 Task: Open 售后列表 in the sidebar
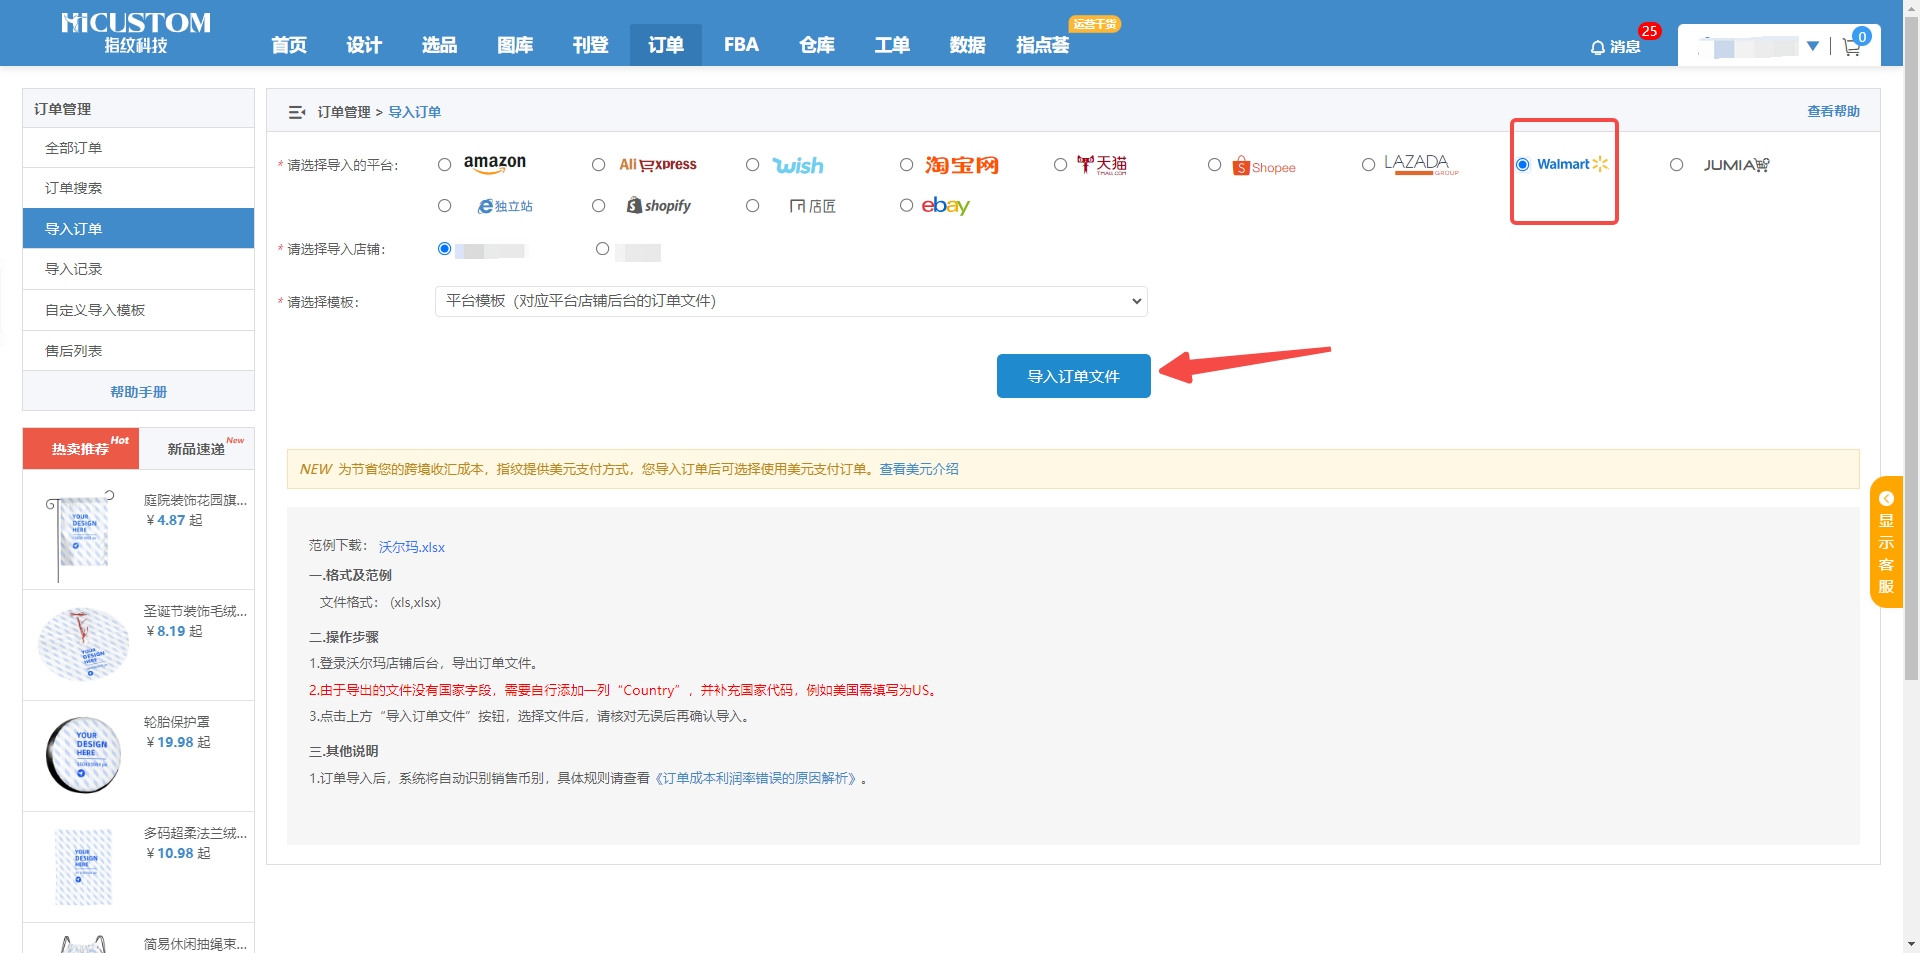138,351
